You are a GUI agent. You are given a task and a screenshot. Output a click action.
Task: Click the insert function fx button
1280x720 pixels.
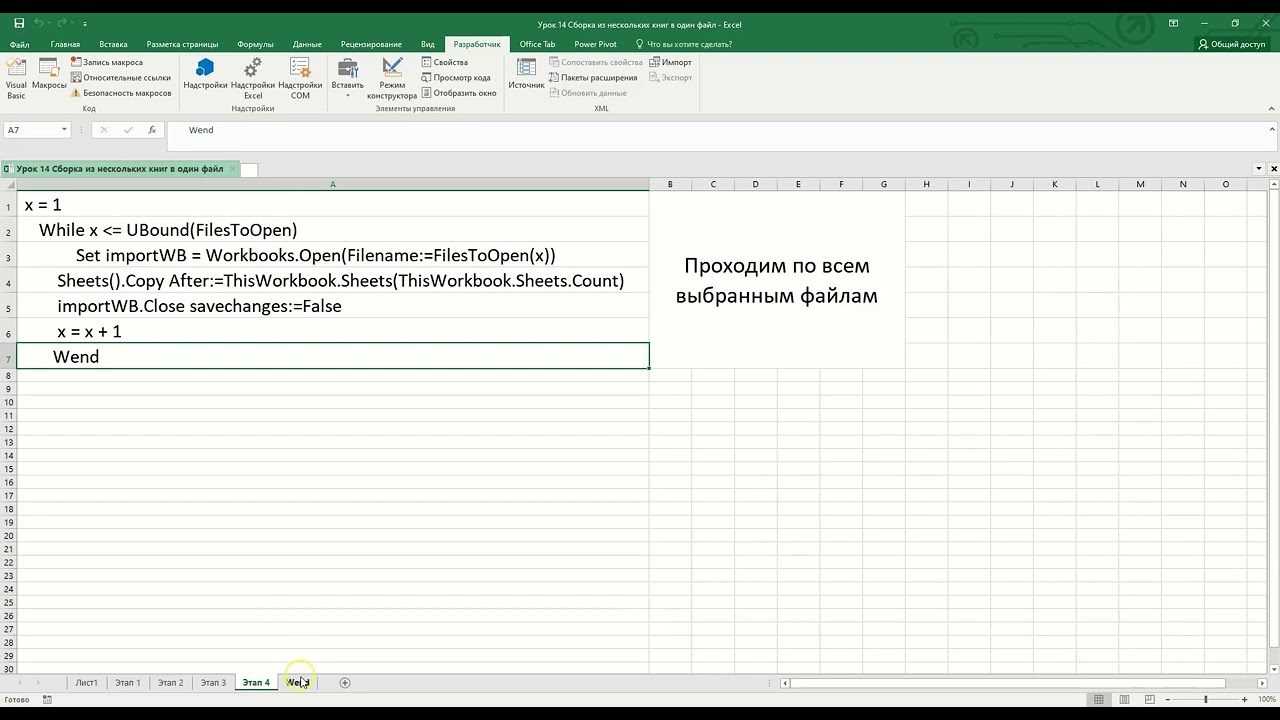point(152,130)
